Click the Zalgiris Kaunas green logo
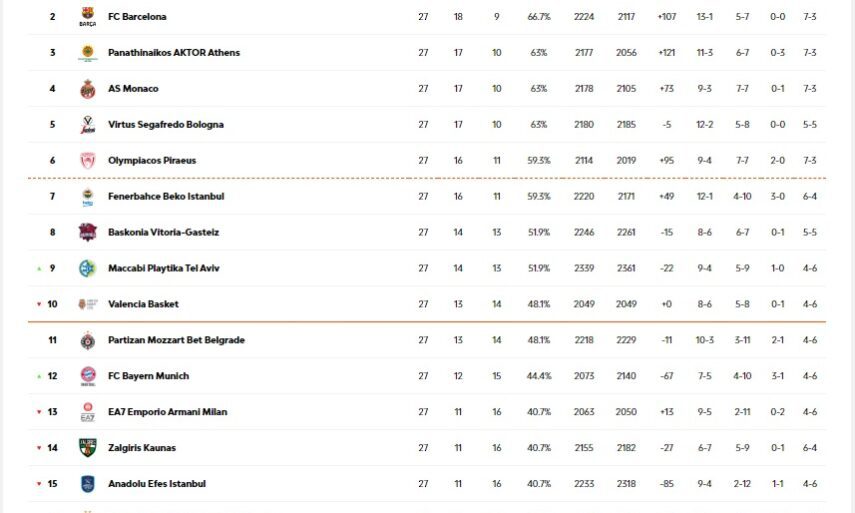The image size is (855, 513). click(88, 448)
